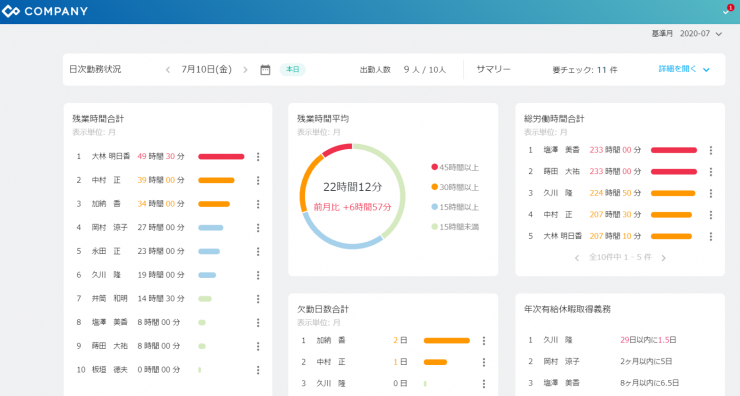The width and height of the screenshot is (740, 396).
Task: Toggle 15時間以上 legend item
Action: click(x=455, y=207)
